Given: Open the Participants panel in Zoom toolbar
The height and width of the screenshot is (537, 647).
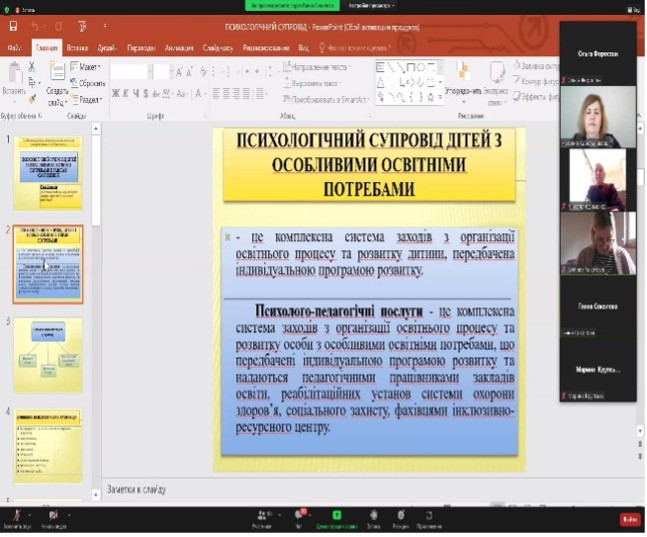Looking at the screenshot, I should pos(262,515).
